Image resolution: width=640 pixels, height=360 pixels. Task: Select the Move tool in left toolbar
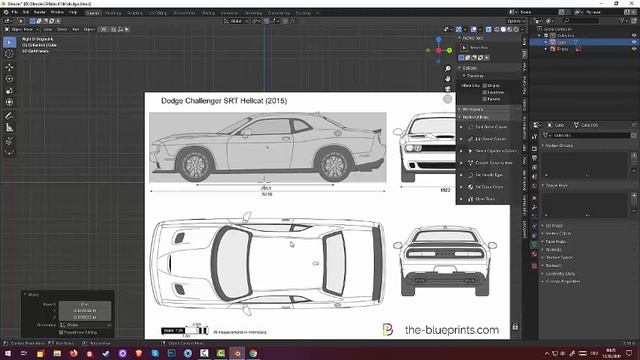9,67
